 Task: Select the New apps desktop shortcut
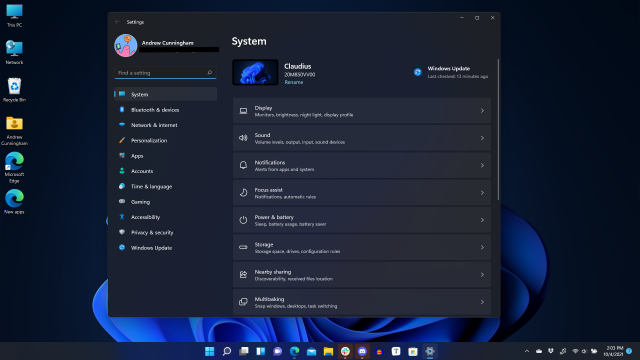click(x=14, y=202)
